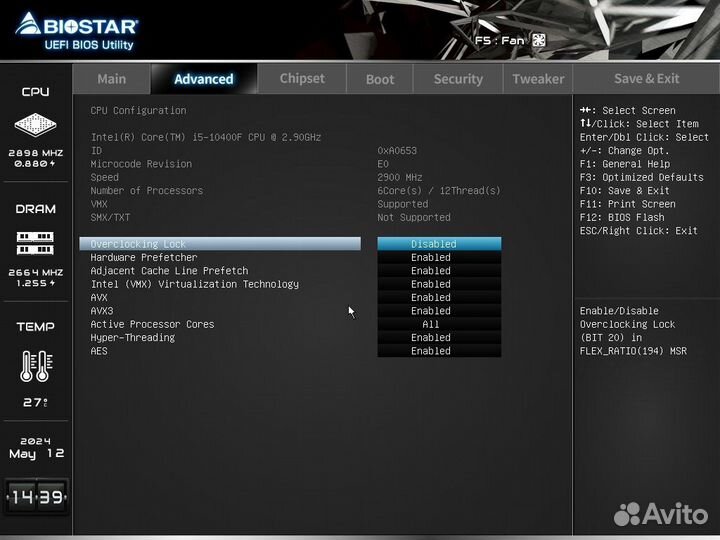This screenshot has width=720, height=540.
Task: Click the CPU chip icon in sidebar
Action: point(35,124)
